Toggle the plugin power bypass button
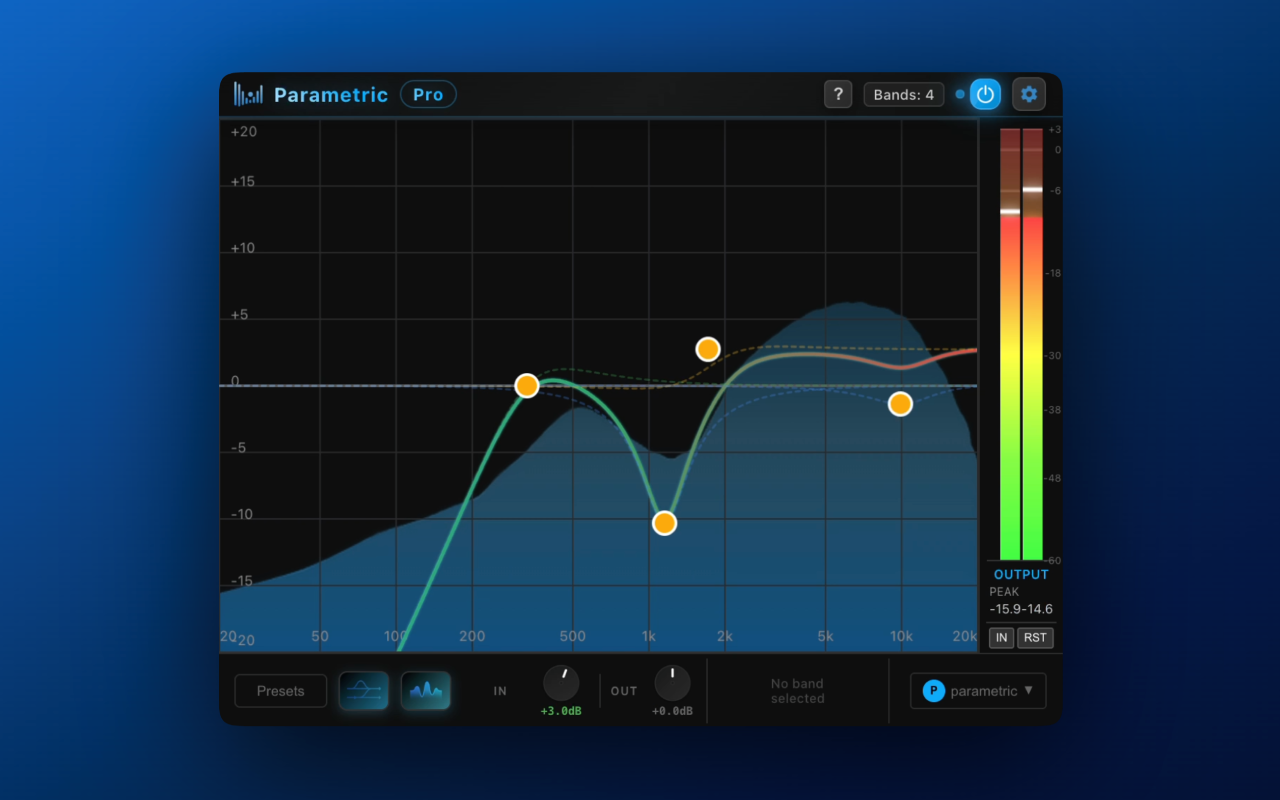This screenshot has height=800, width=1280. [985, 93]
